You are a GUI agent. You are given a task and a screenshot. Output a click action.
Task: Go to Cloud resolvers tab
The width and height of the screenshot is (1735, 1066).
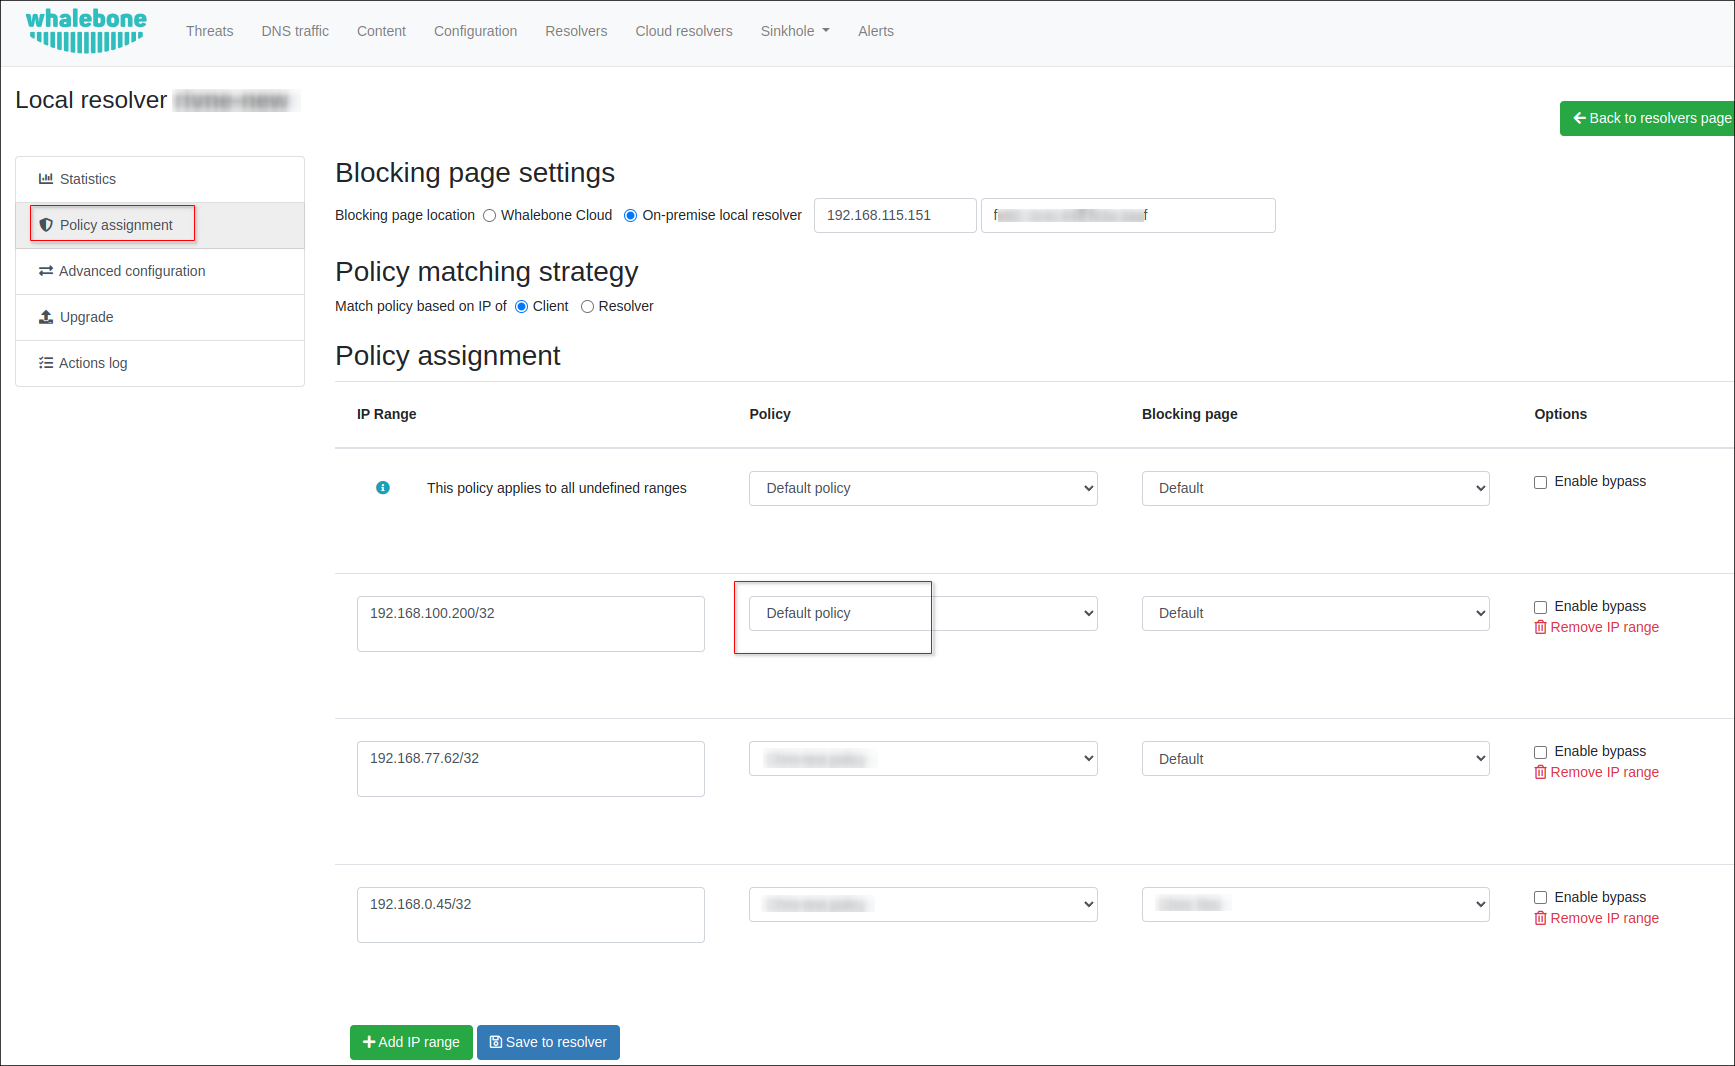coord(683,31)
